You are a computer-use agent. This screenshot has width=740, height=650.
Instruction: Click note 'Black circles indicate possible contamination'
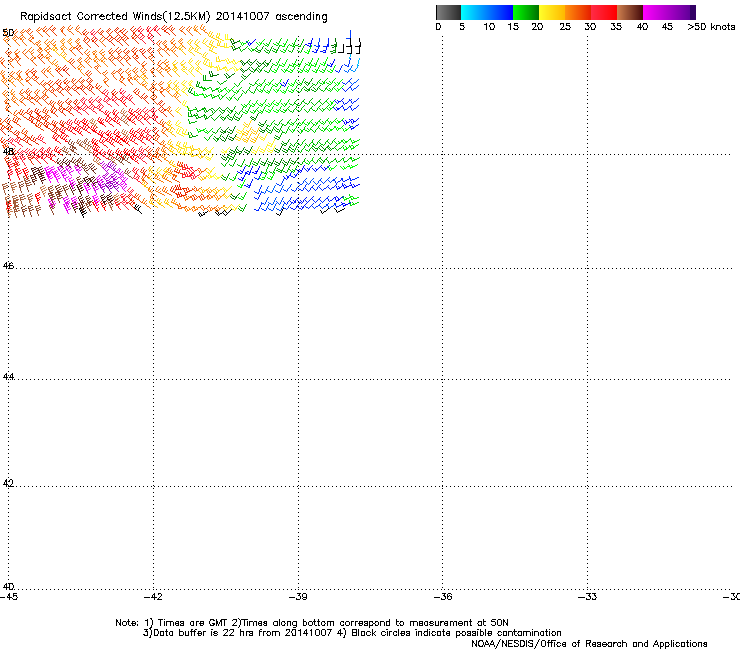456,633
